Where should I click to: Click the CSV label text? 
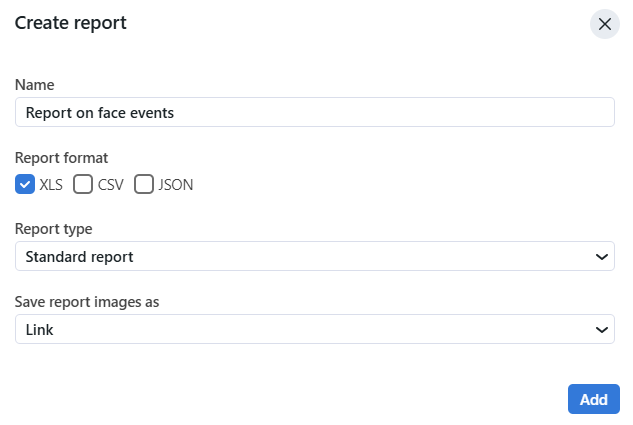point(110,184)
